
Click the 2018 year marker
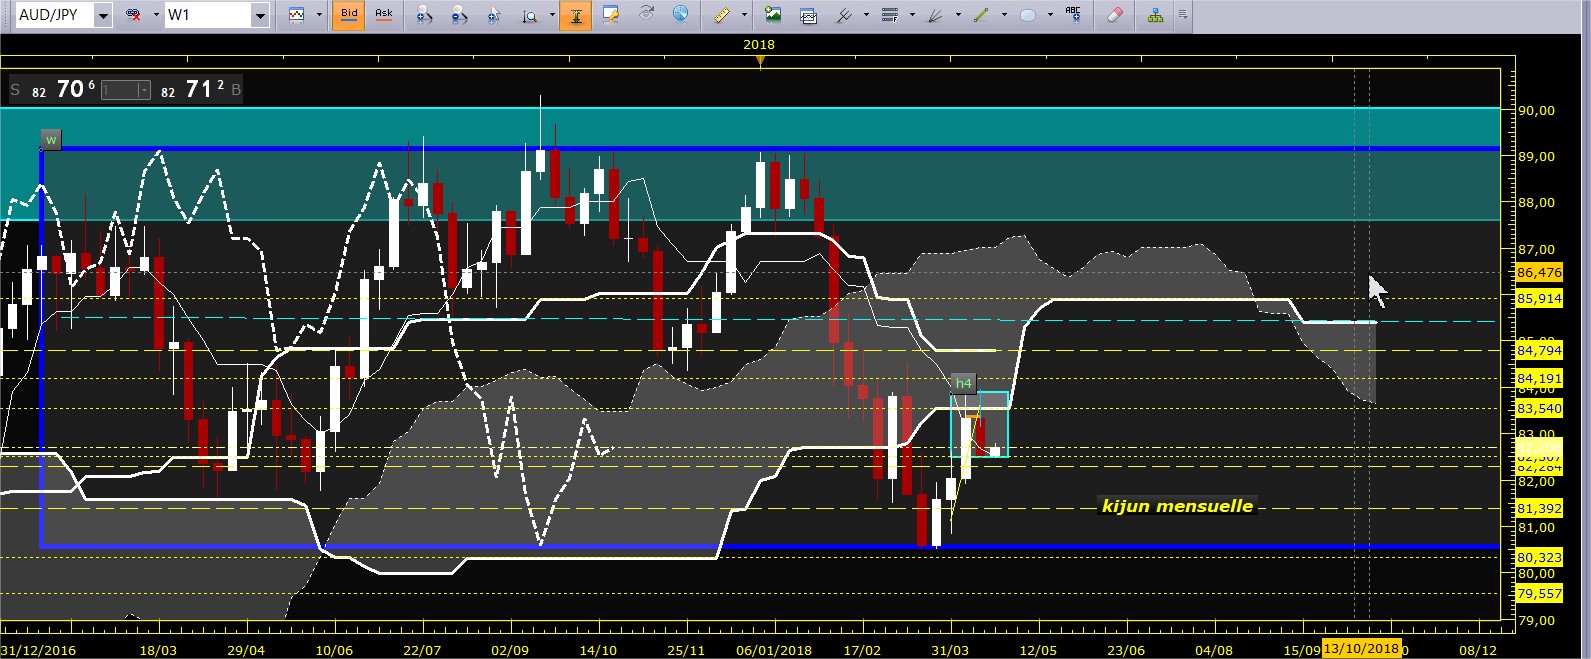[x=759, y=44]
